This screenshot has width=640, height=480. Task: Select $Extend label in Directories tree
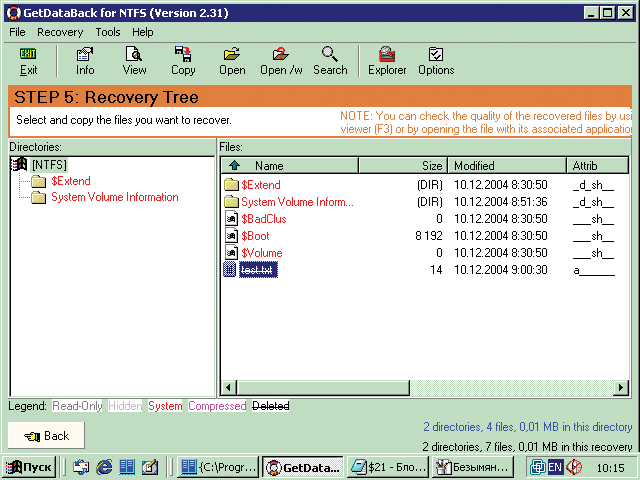coord(71,181)
